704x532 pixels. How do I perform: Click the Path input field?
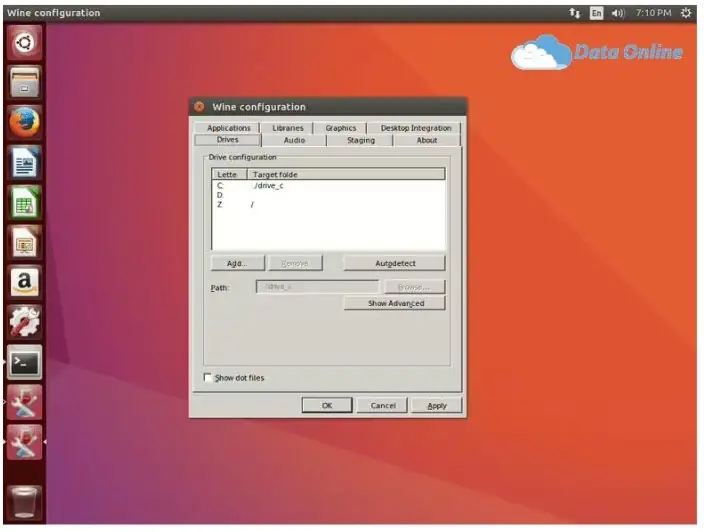point(317,286)
